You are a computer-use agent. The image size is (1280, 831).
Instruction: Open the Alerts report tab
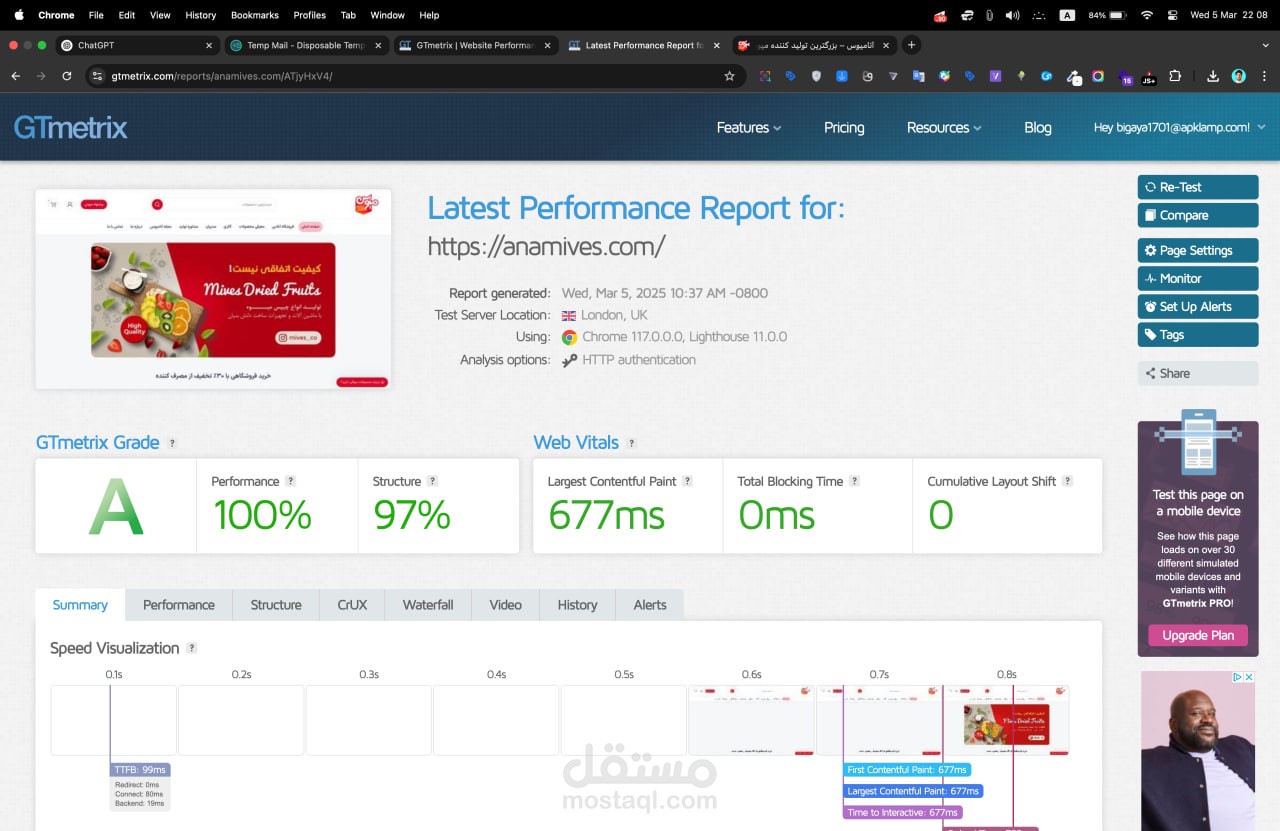(650, 605)
